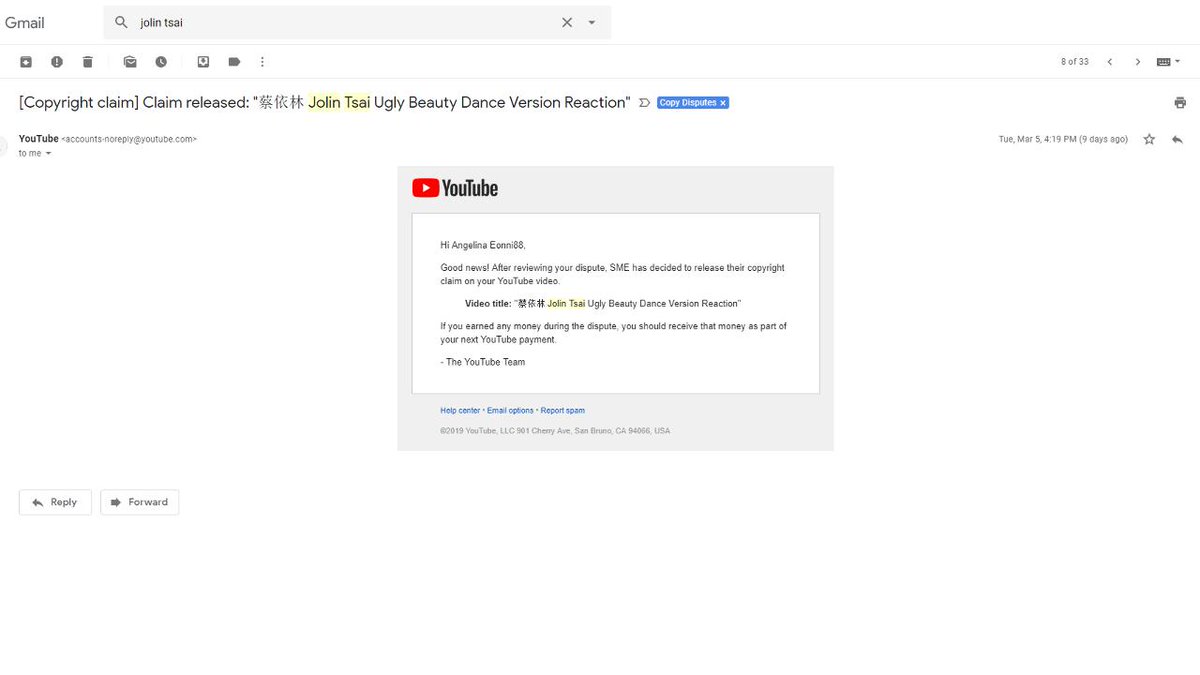Delete the email with the trash icon
This screenshot has width=1200, height=675.
[x=87, y=62]
